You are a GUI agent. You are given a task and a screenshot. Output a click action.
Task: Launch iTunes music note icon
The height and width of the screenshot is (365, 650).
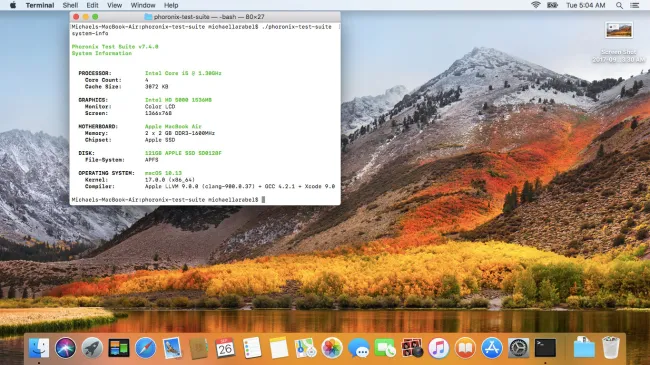coord(438,348)
